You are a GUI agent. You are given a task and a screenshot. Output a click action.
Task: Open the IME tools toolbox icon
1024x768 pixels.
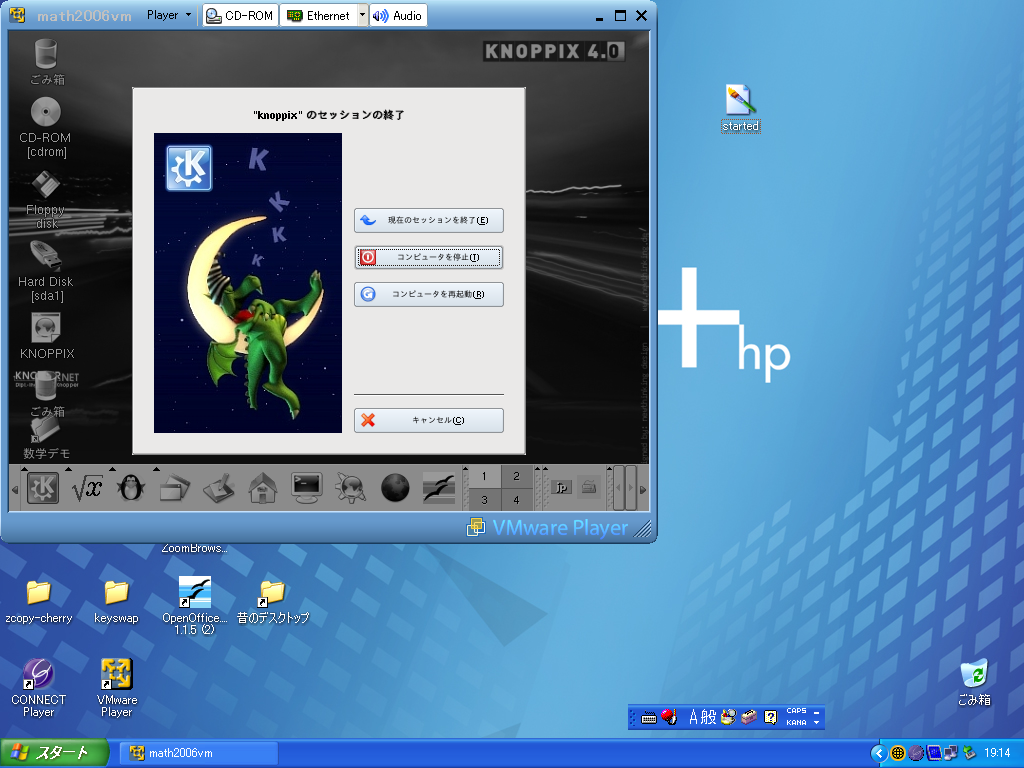point(749,717)
